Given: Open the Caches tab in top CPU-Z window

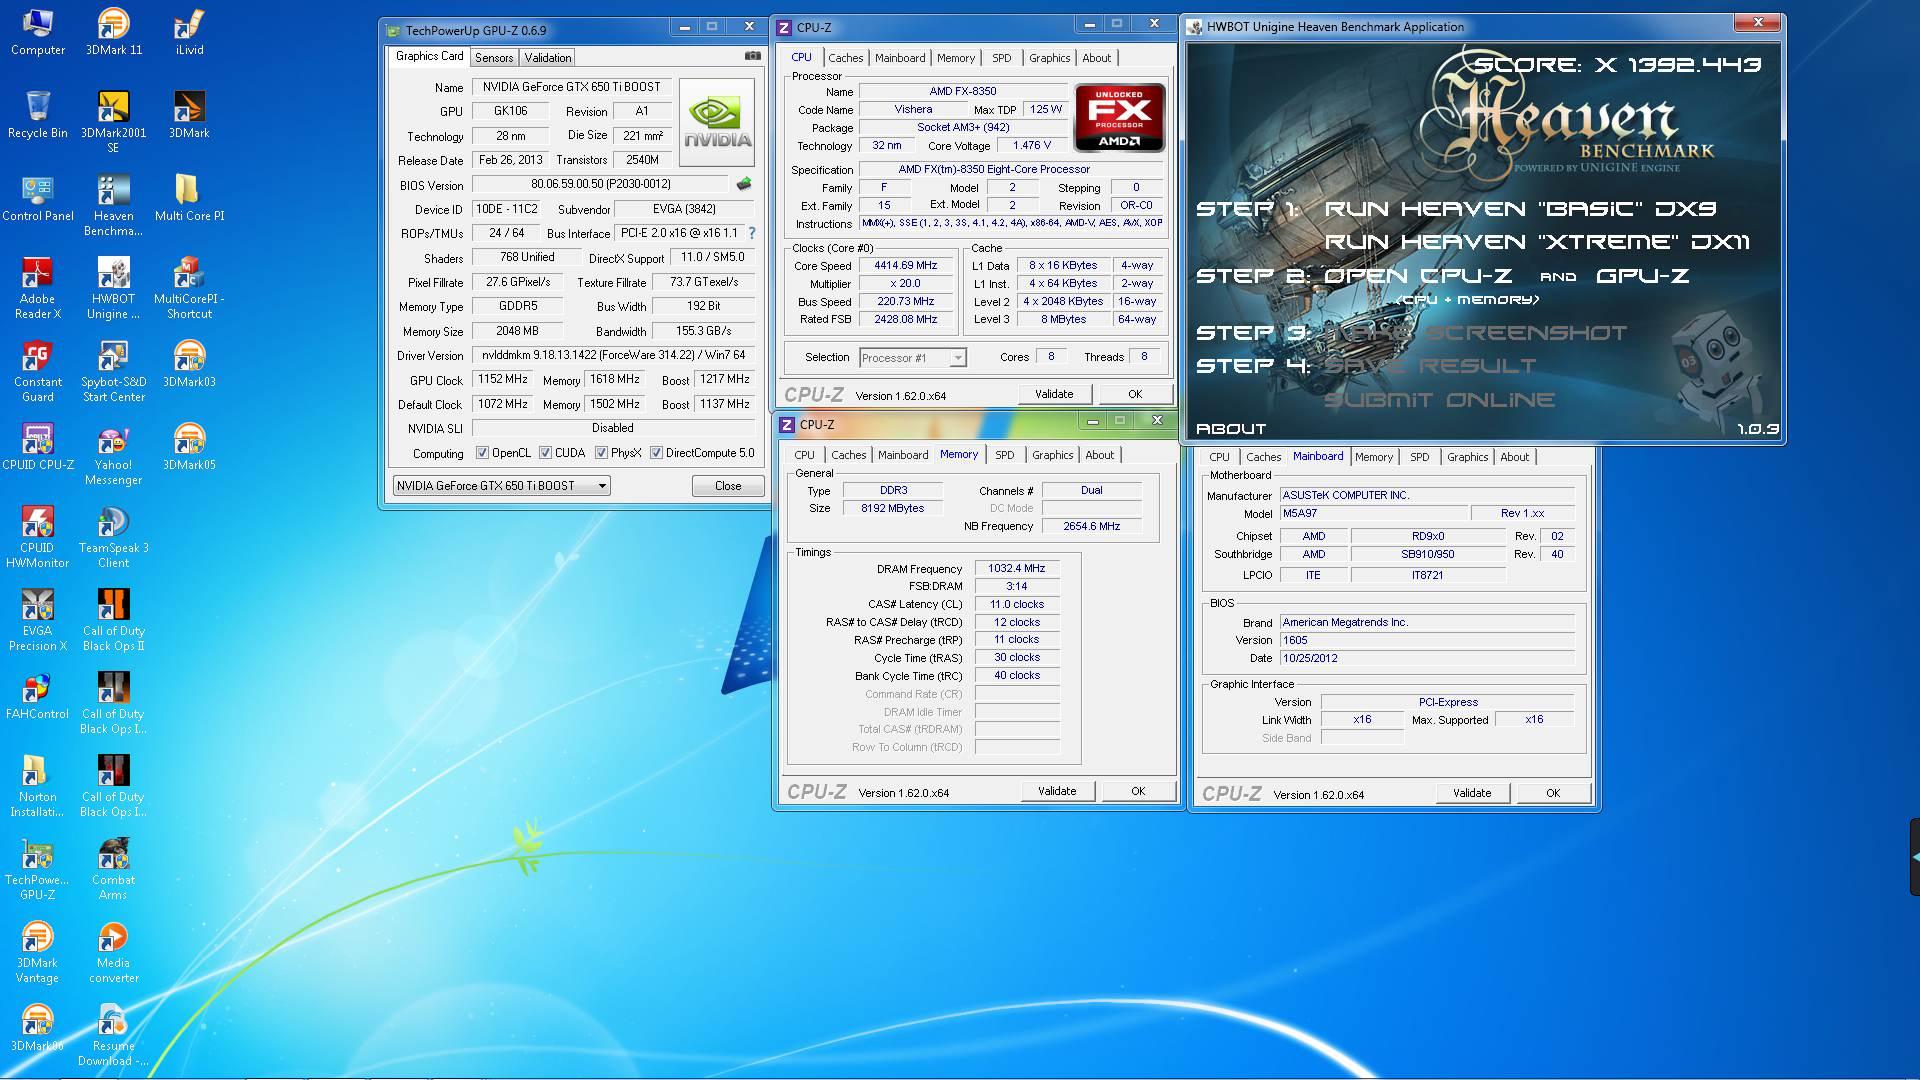Looking at the screenshot, I should point(845,58).
